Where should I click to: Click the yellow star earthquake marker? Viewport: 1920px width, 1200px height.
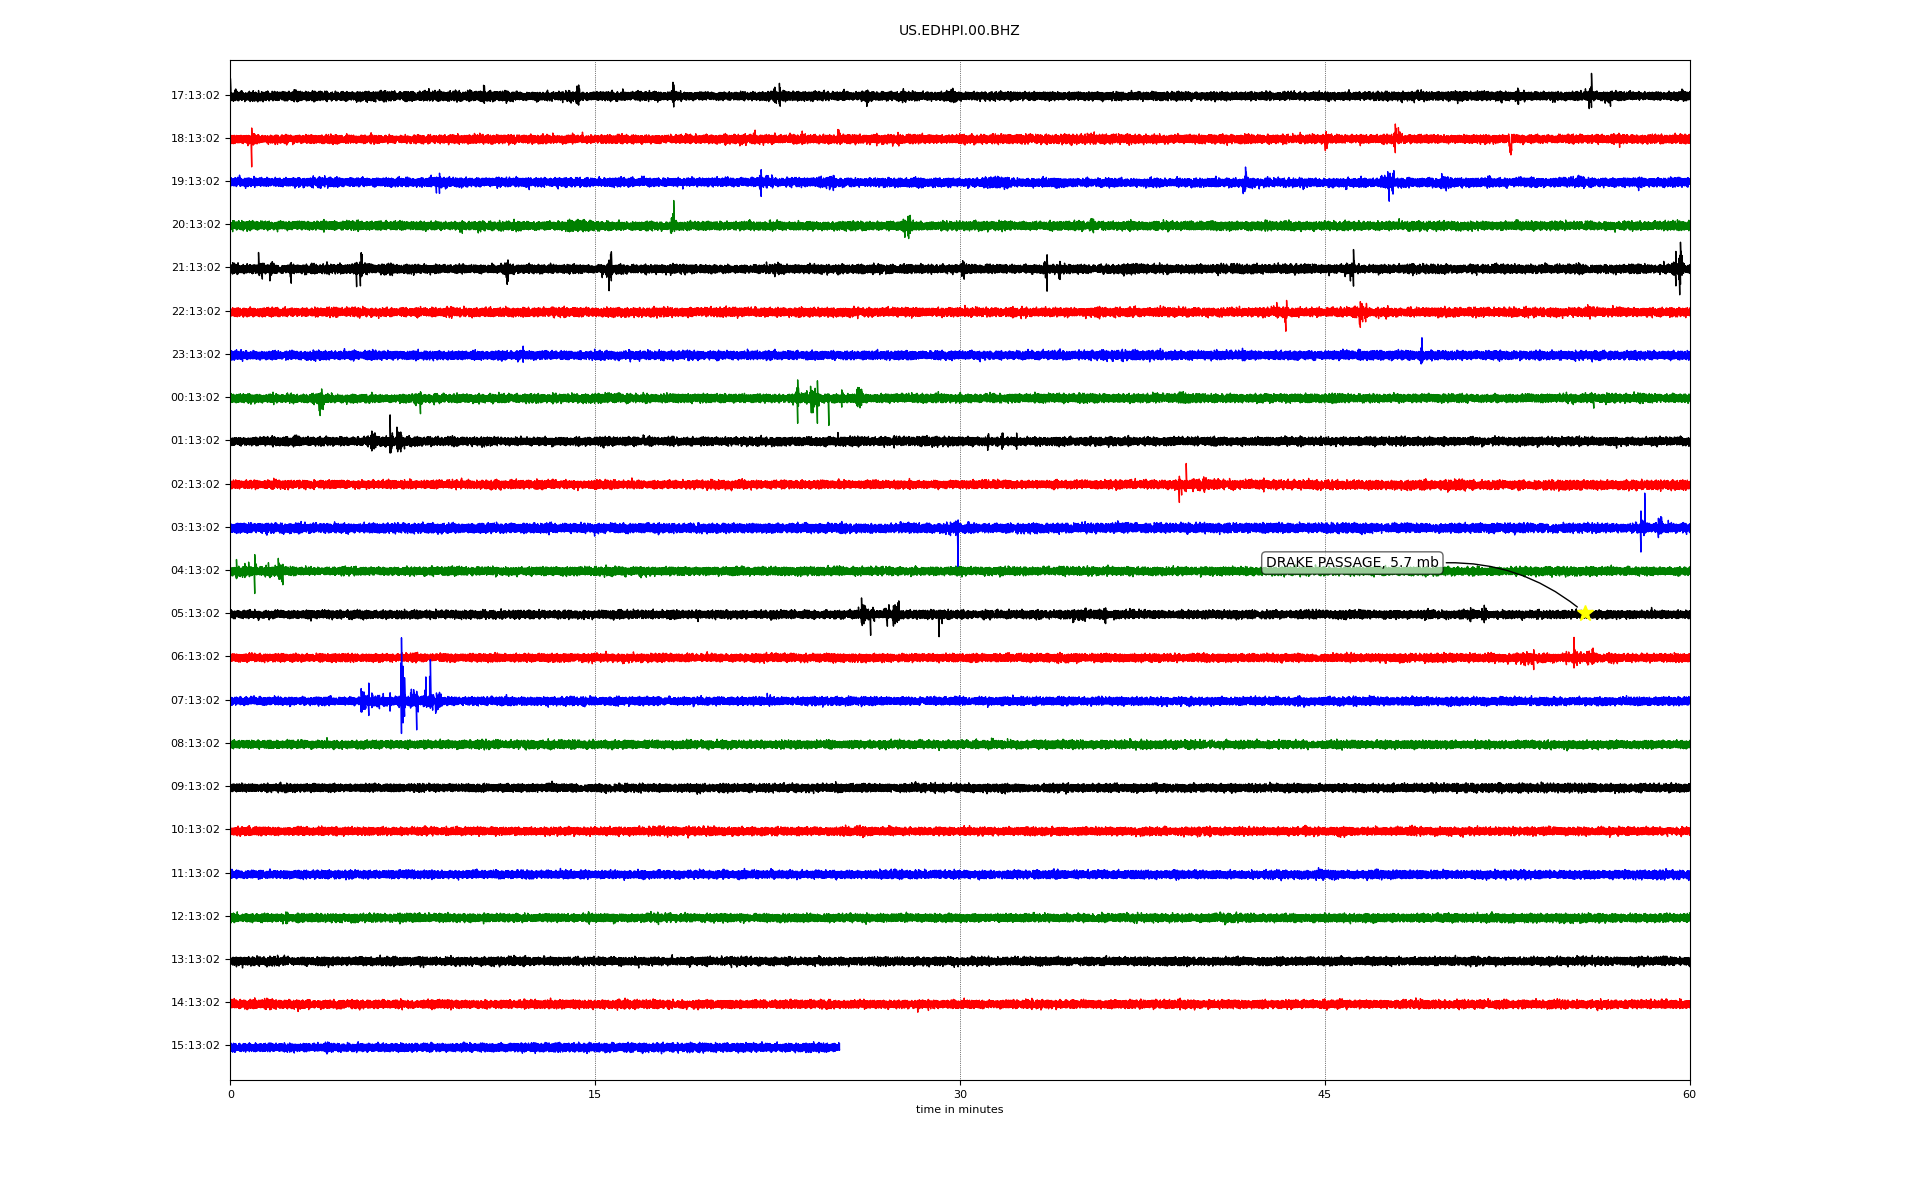pos(1585,613)
